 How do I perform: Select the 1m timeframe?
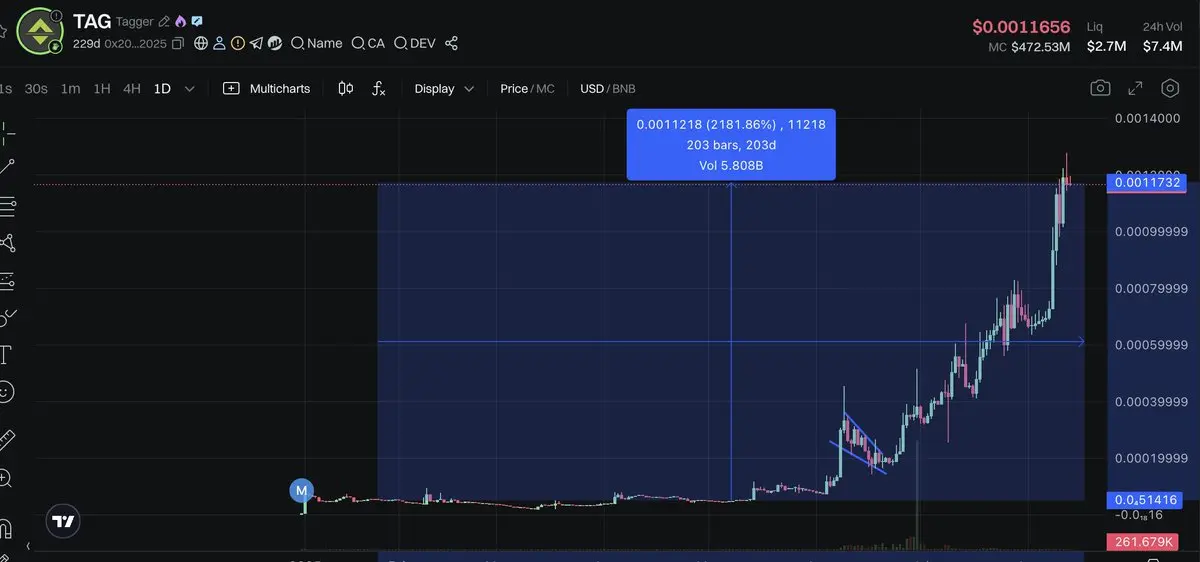pyautogui.click(x=70, y=89)
